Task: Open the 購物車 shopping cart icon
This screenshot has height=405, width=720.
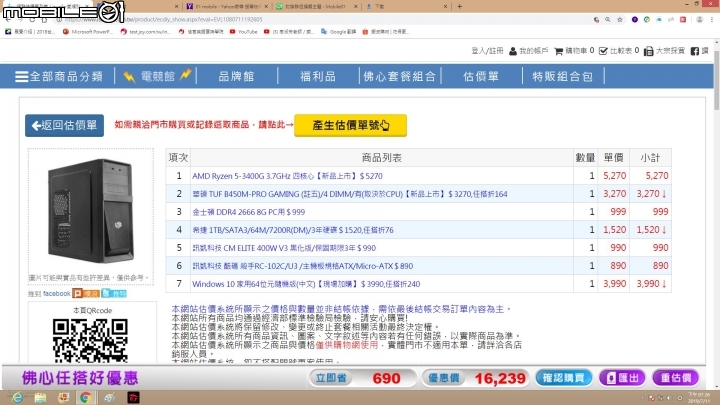Action: [x=558, y=51]
